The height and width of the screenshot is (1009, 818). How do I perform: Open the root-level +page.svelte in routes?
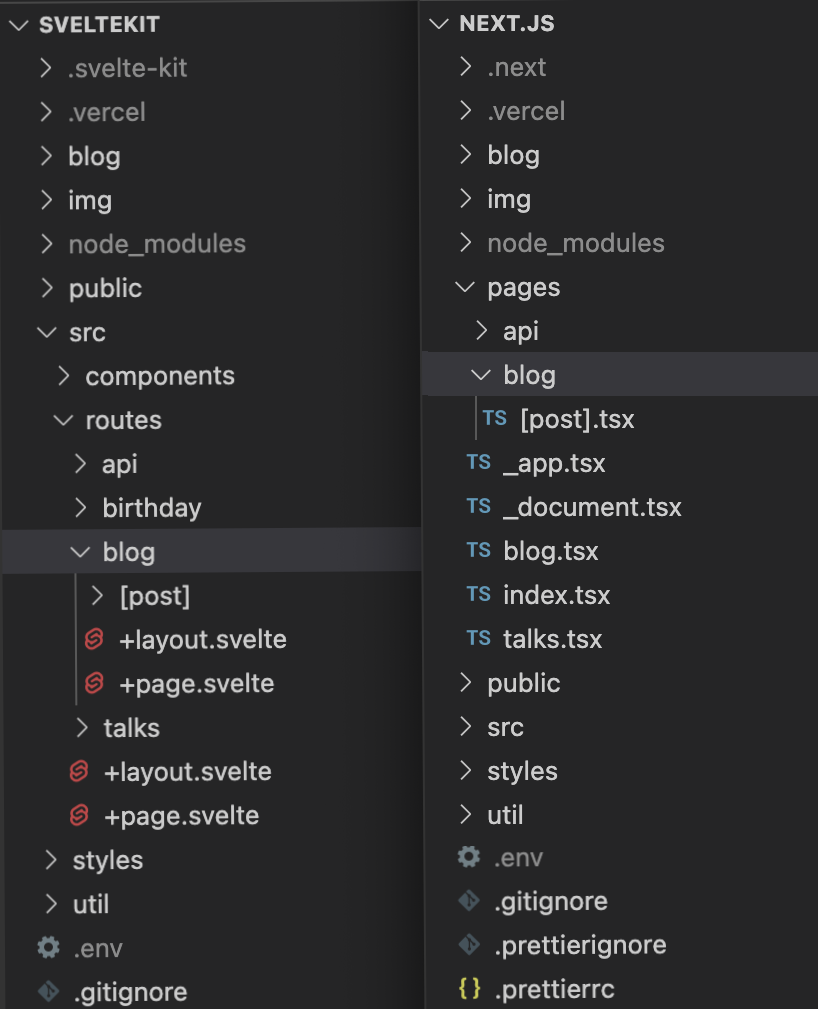(x=181, y=816)
